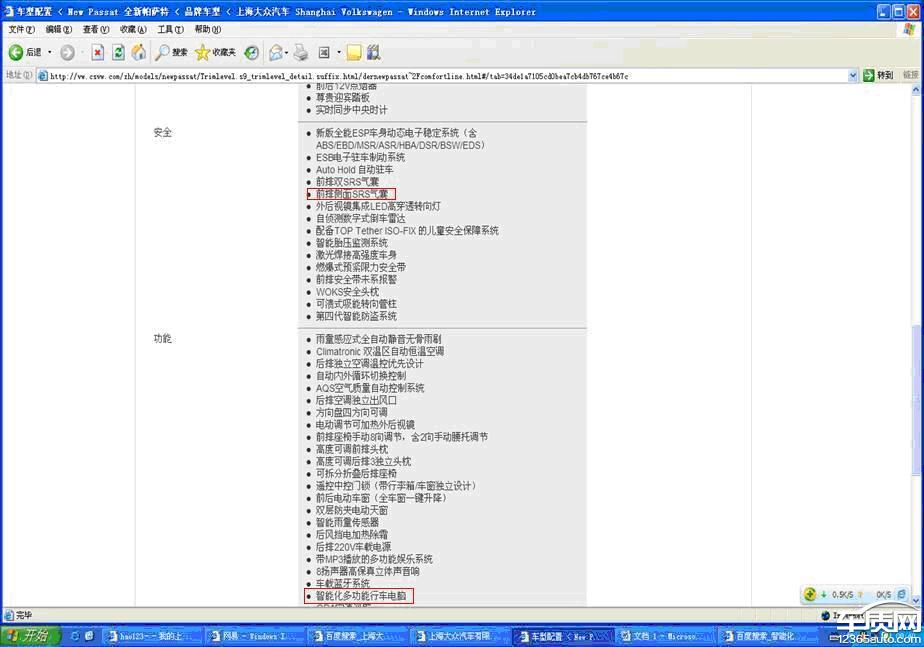Open the 帮助(H) menu
Viewport: 924px width, 647px height.
[x=207, y=29]
